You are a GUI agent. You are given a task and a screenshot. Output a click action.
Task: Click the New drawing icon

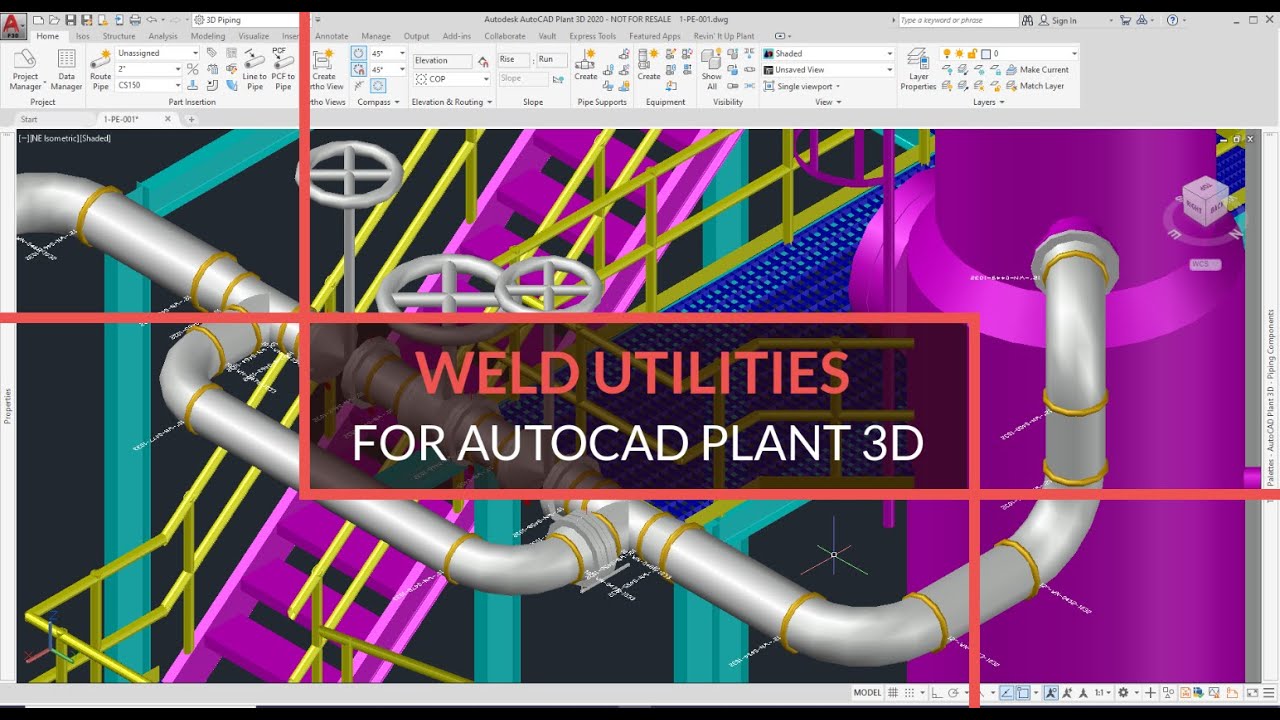click(38, 20)
